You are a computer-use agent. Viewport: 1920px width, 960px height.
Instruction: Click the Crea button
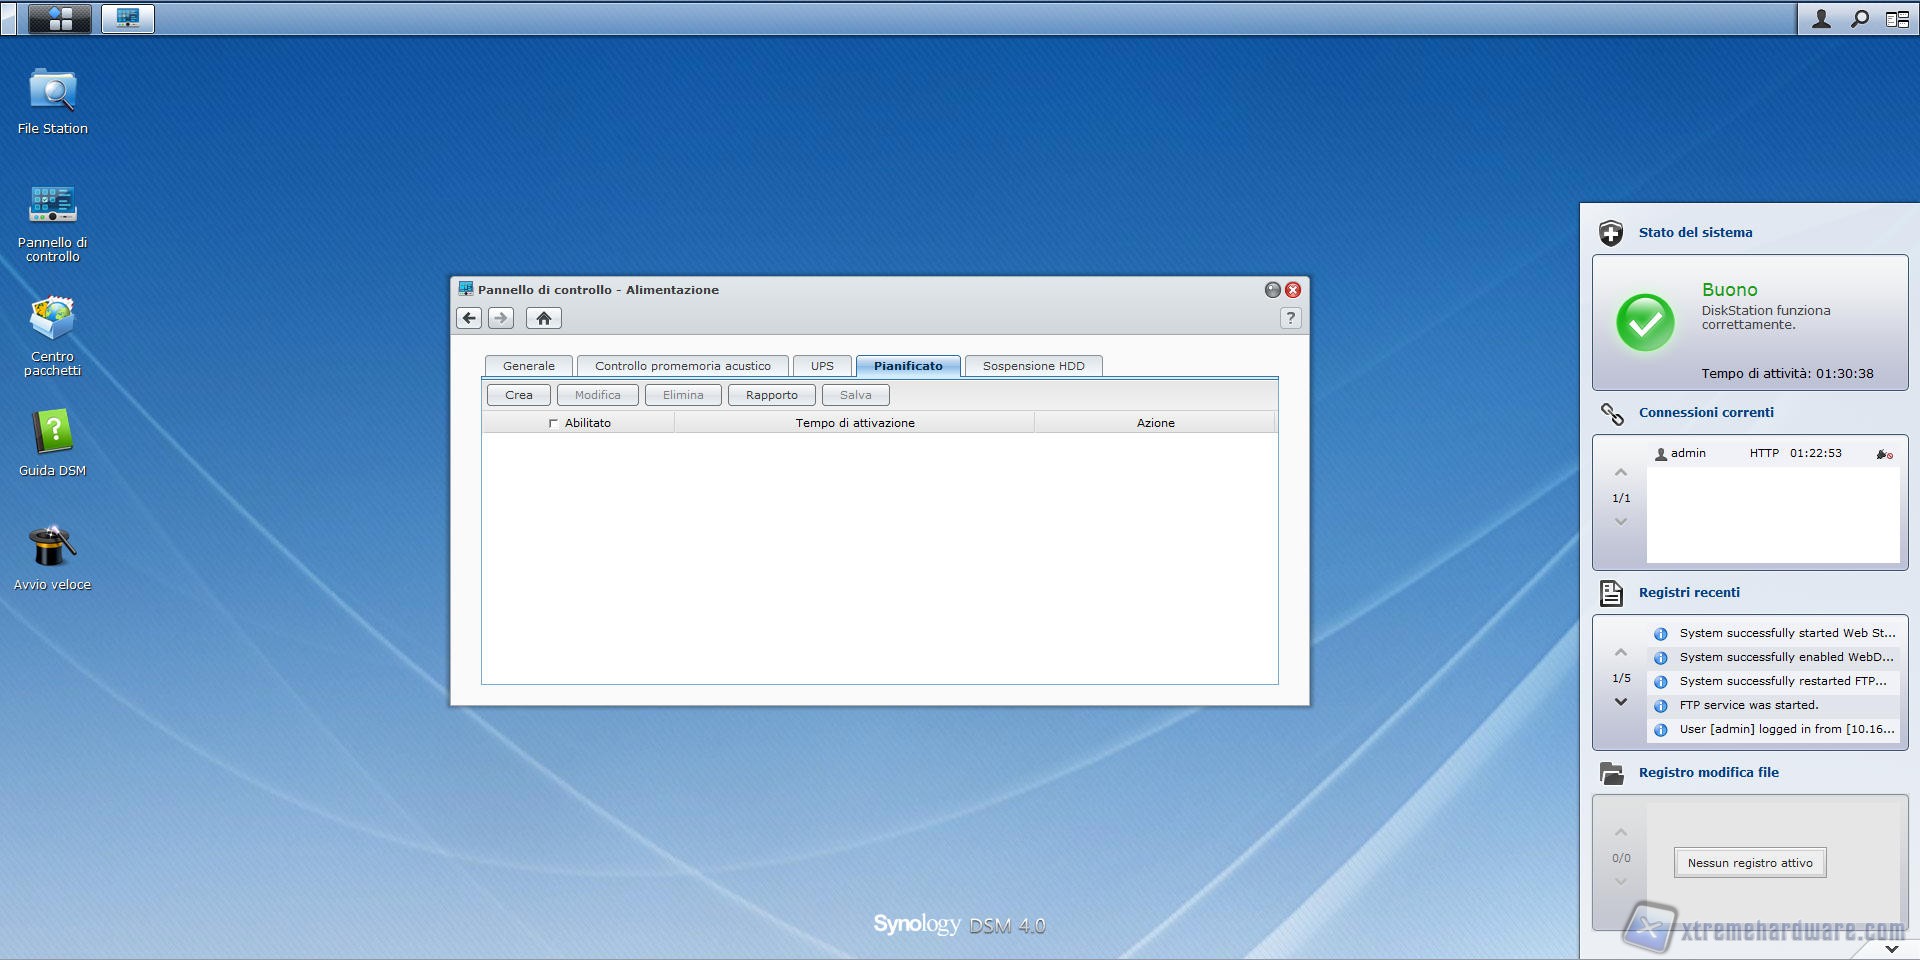click(518, 395)
